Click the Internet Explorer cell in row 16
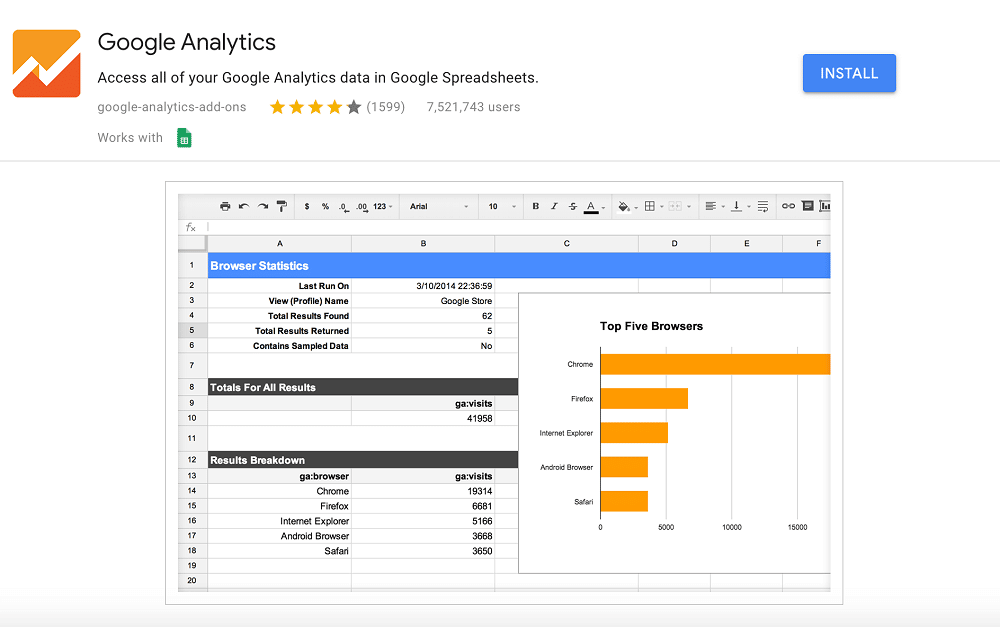Screen dimensions: 1000x627 [279, 521]
